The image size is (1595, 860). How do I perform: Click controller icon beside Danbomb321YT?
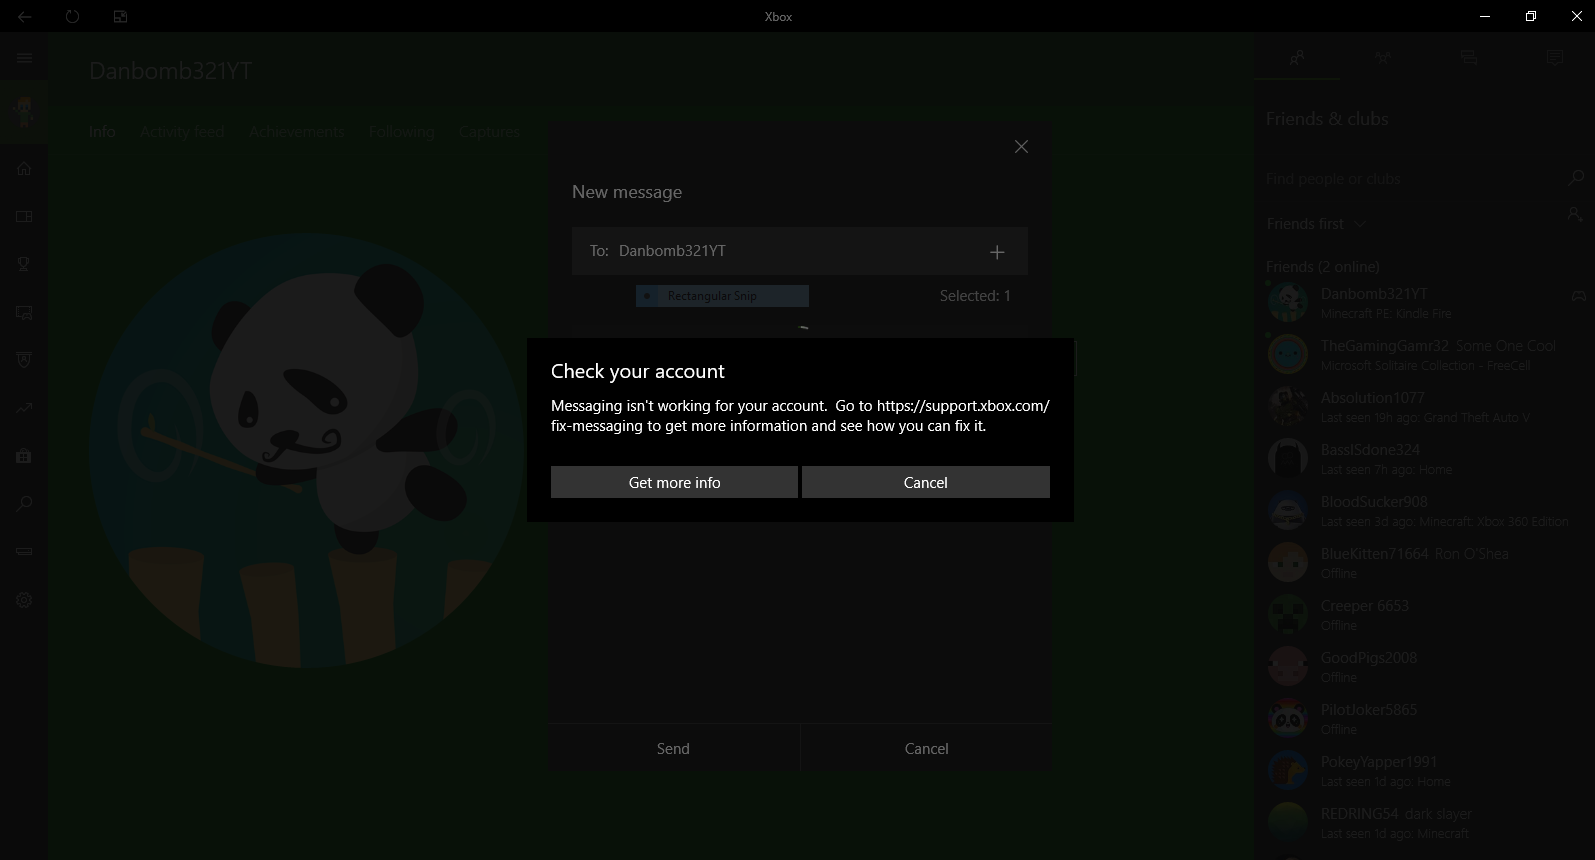[x=1578, y=296]
